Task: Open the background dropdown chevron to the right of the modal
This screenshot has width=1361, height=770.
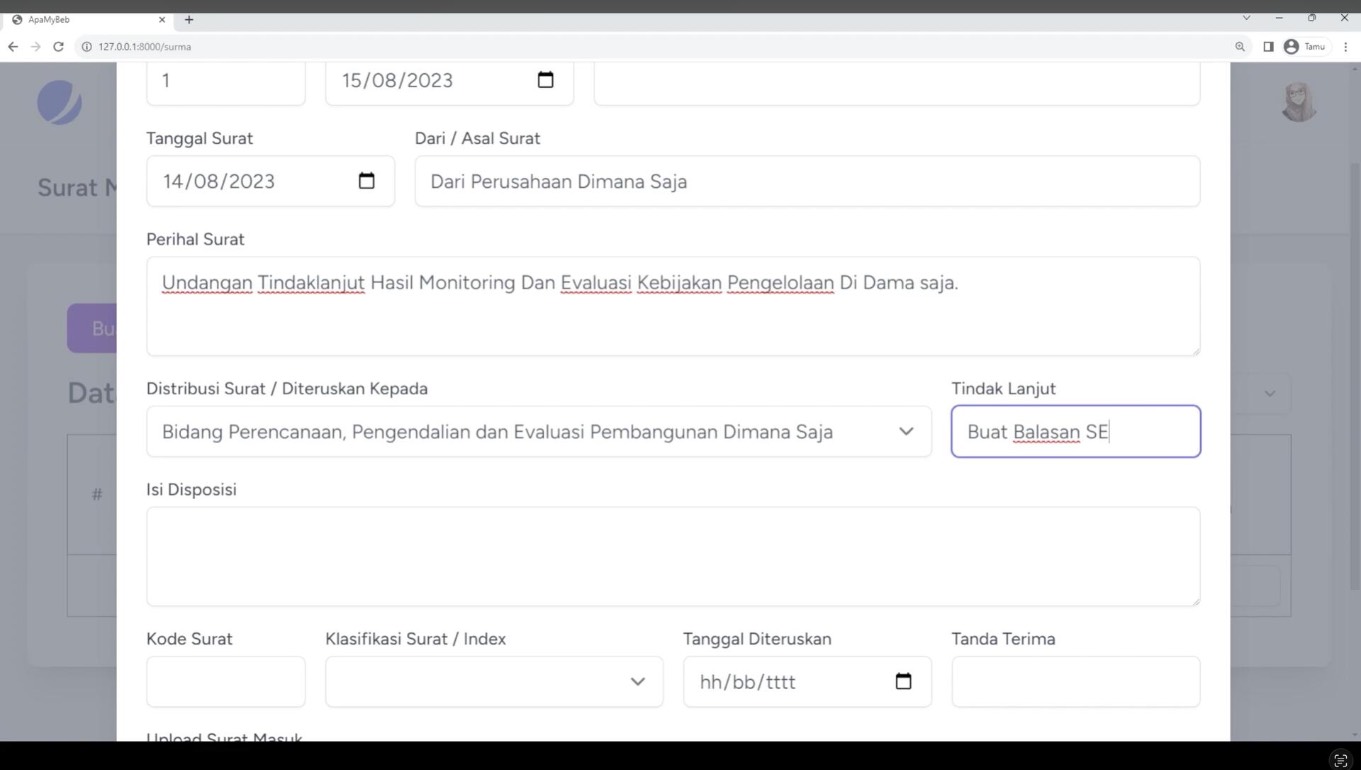Action: 1270,394
